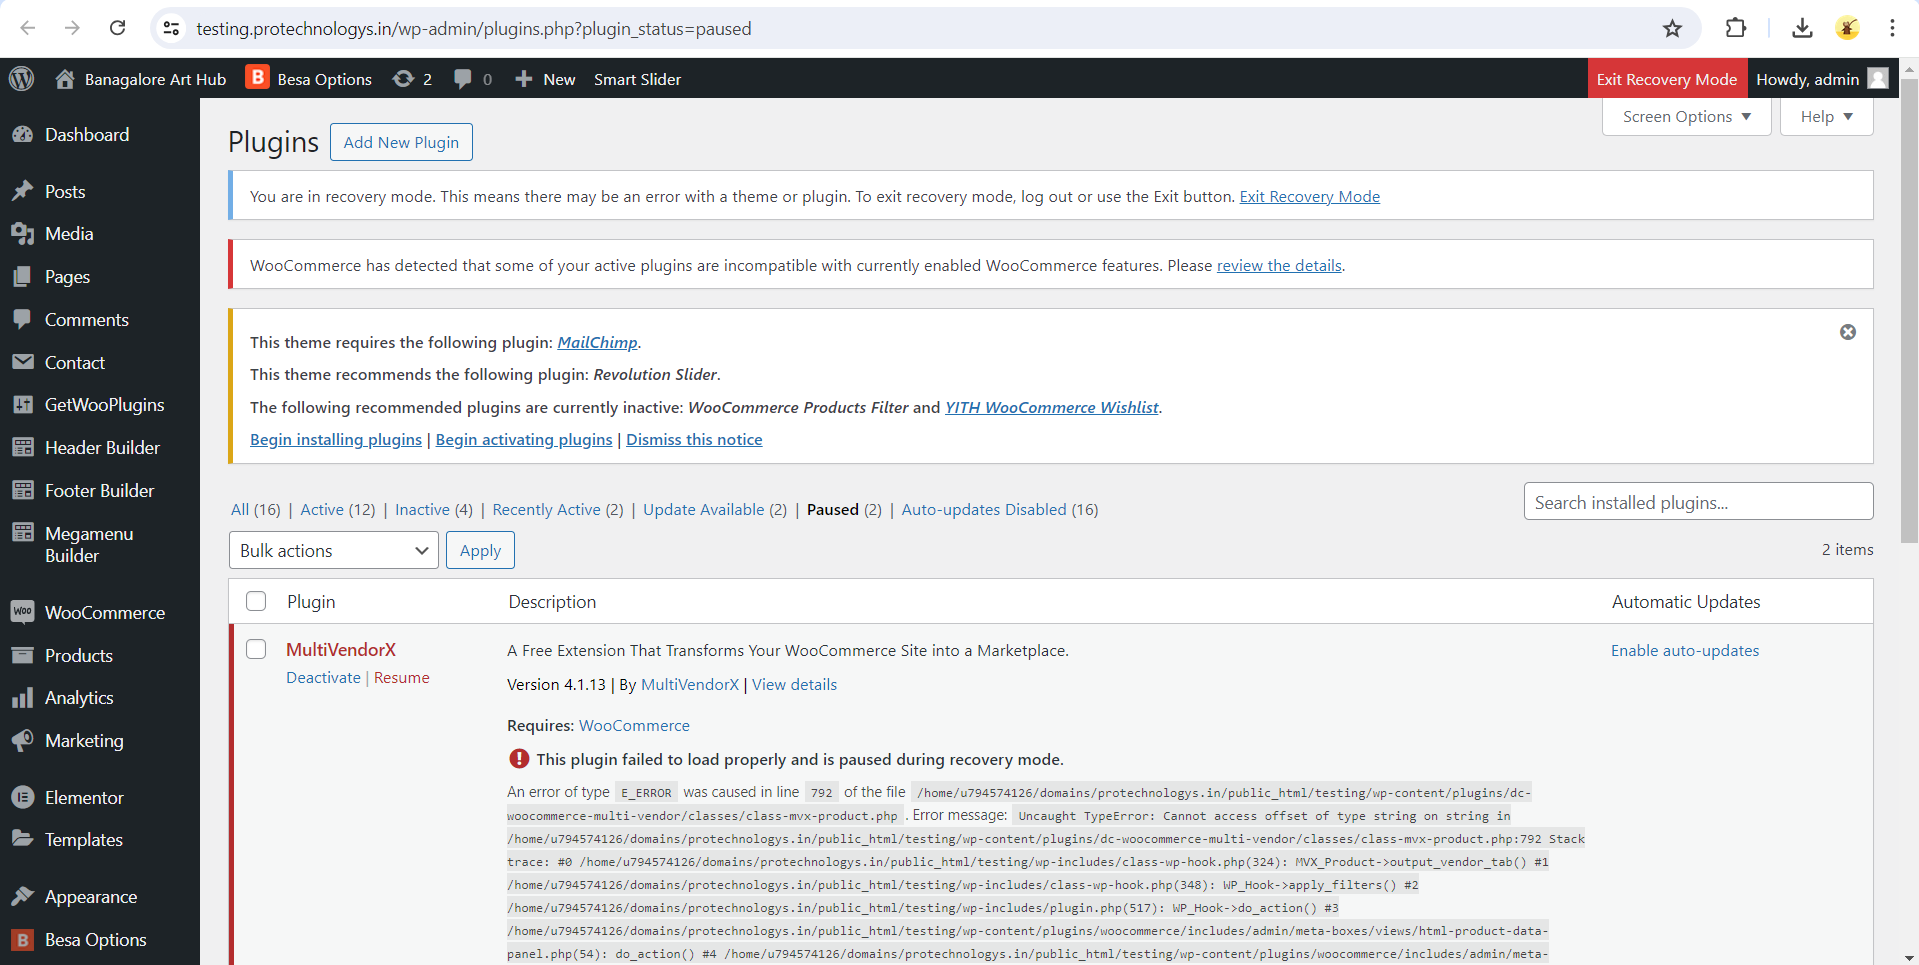Expand the Screen Options panel

tap(1686, 117)
